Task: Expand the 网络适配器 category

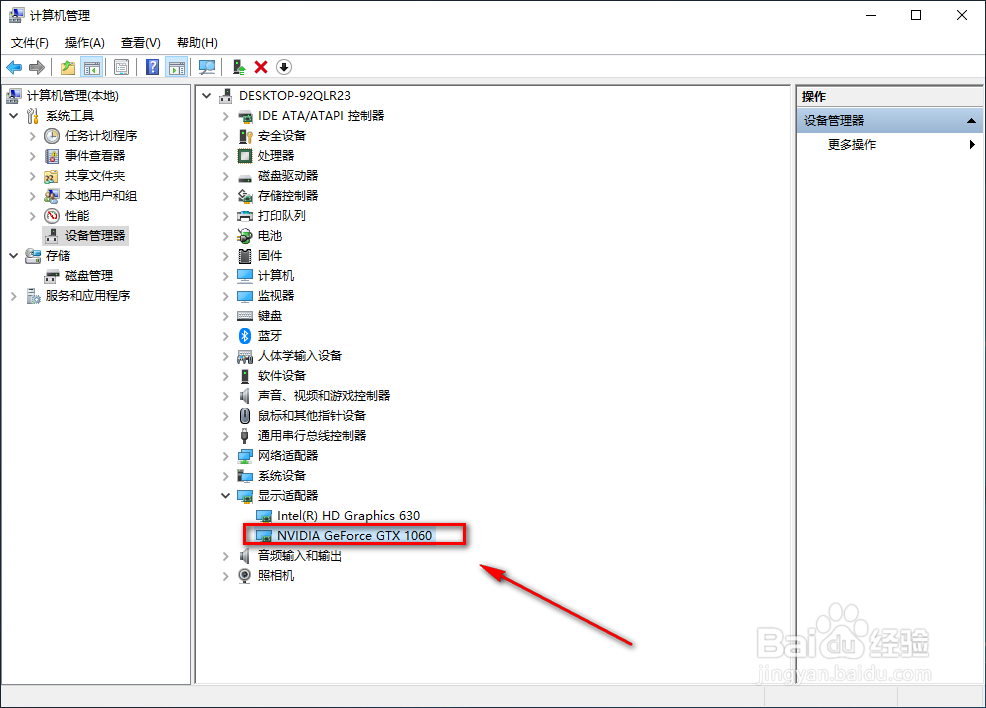Action: 224,455
